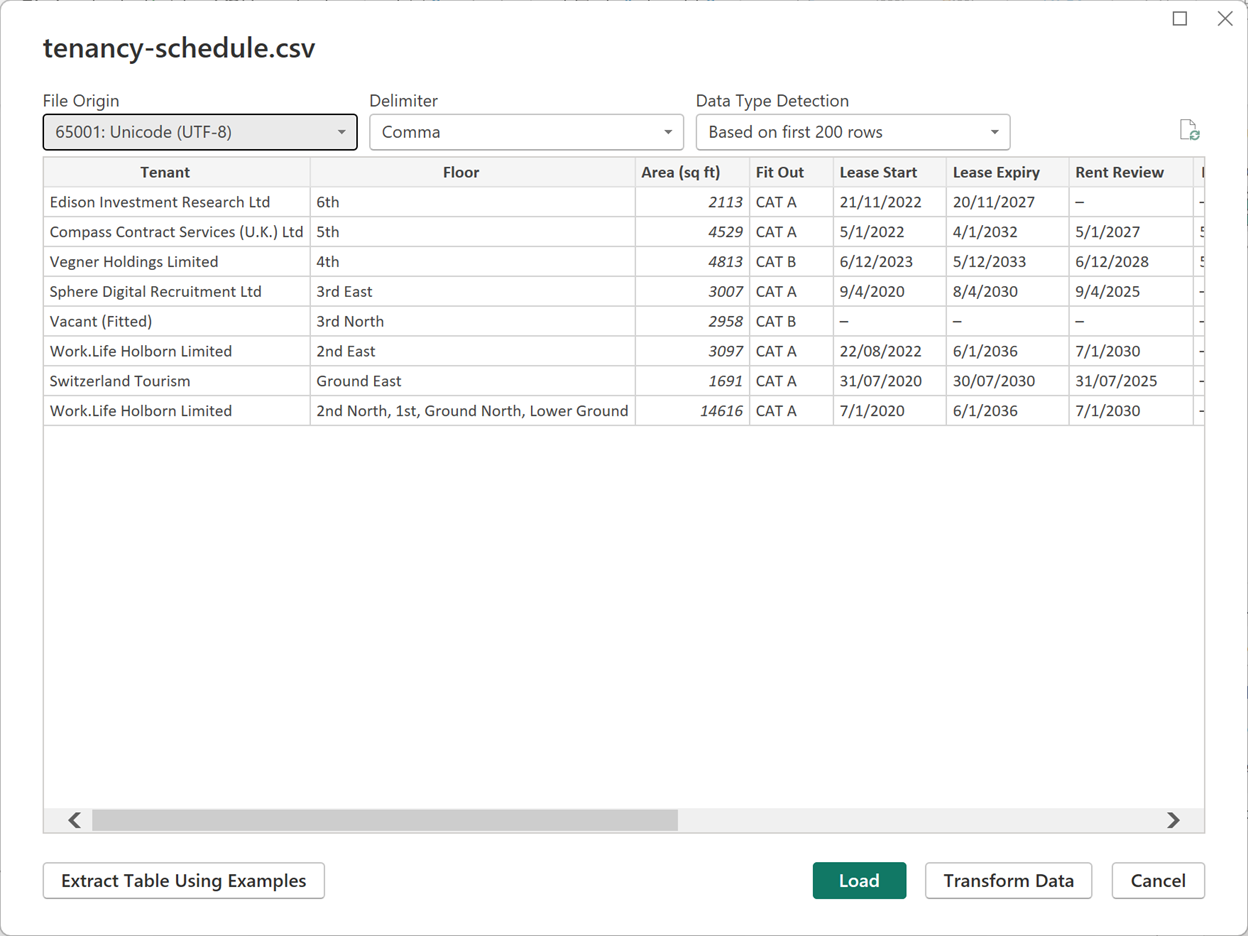The width and height of the screenshot is (1248, 936).
Task: Maximize the tenancy-schedule.csv dialog
Action: (1180, 19)
